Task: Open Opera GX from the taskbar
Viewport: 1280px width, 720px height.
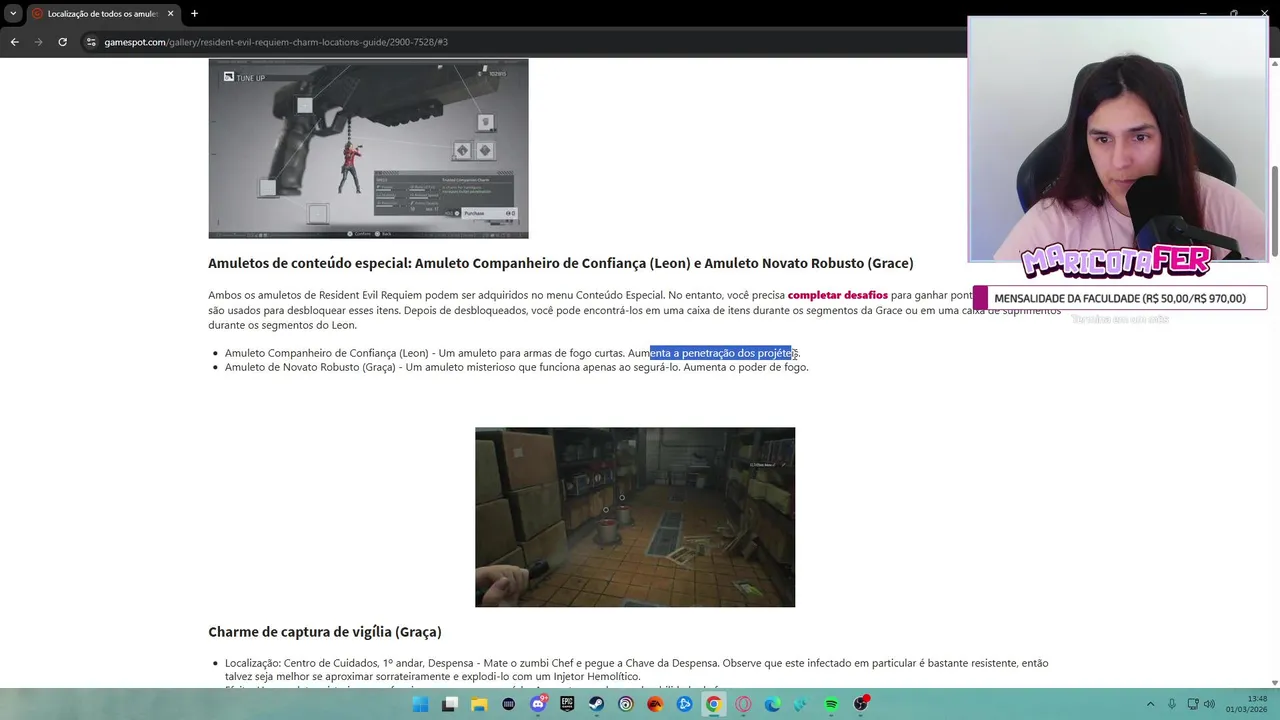Action: pos(743,704)
